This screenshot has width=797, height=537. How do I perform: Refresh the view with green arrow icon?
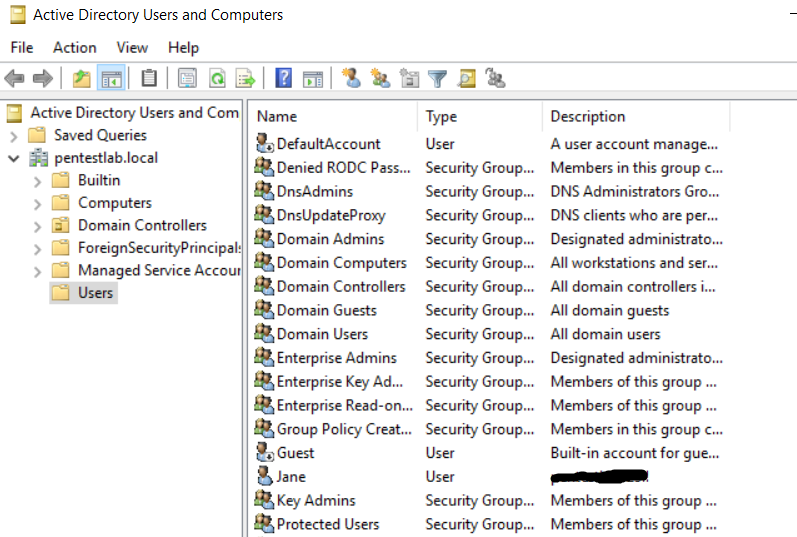[x=217, y=79]
